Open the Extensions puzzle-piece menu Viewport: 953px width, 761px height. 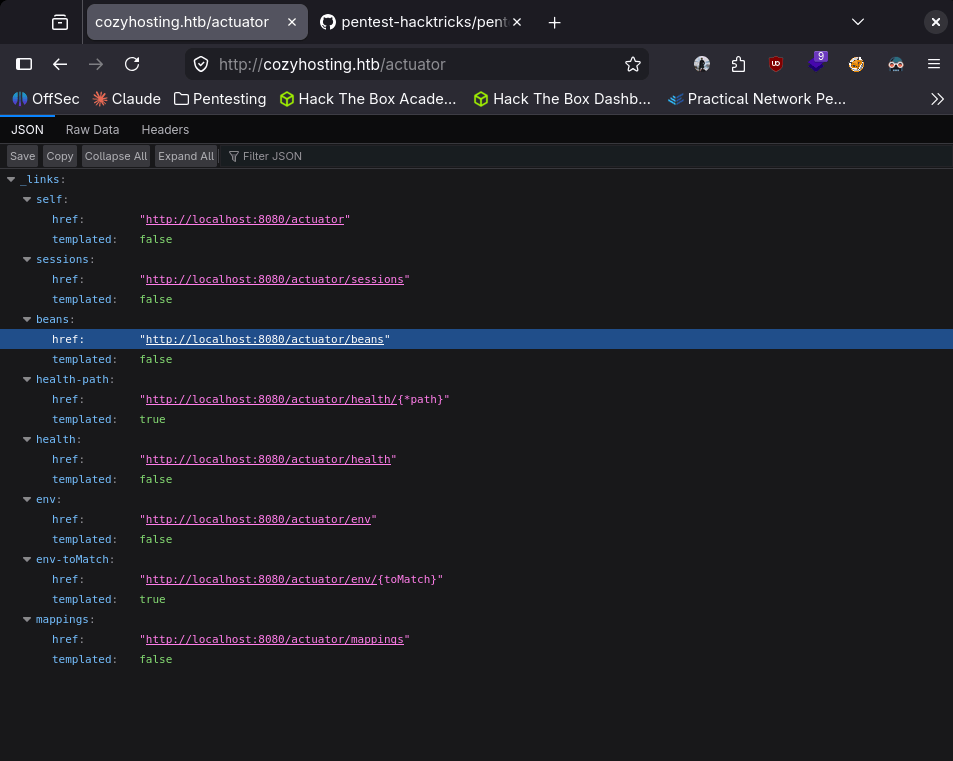click(738, 64)
